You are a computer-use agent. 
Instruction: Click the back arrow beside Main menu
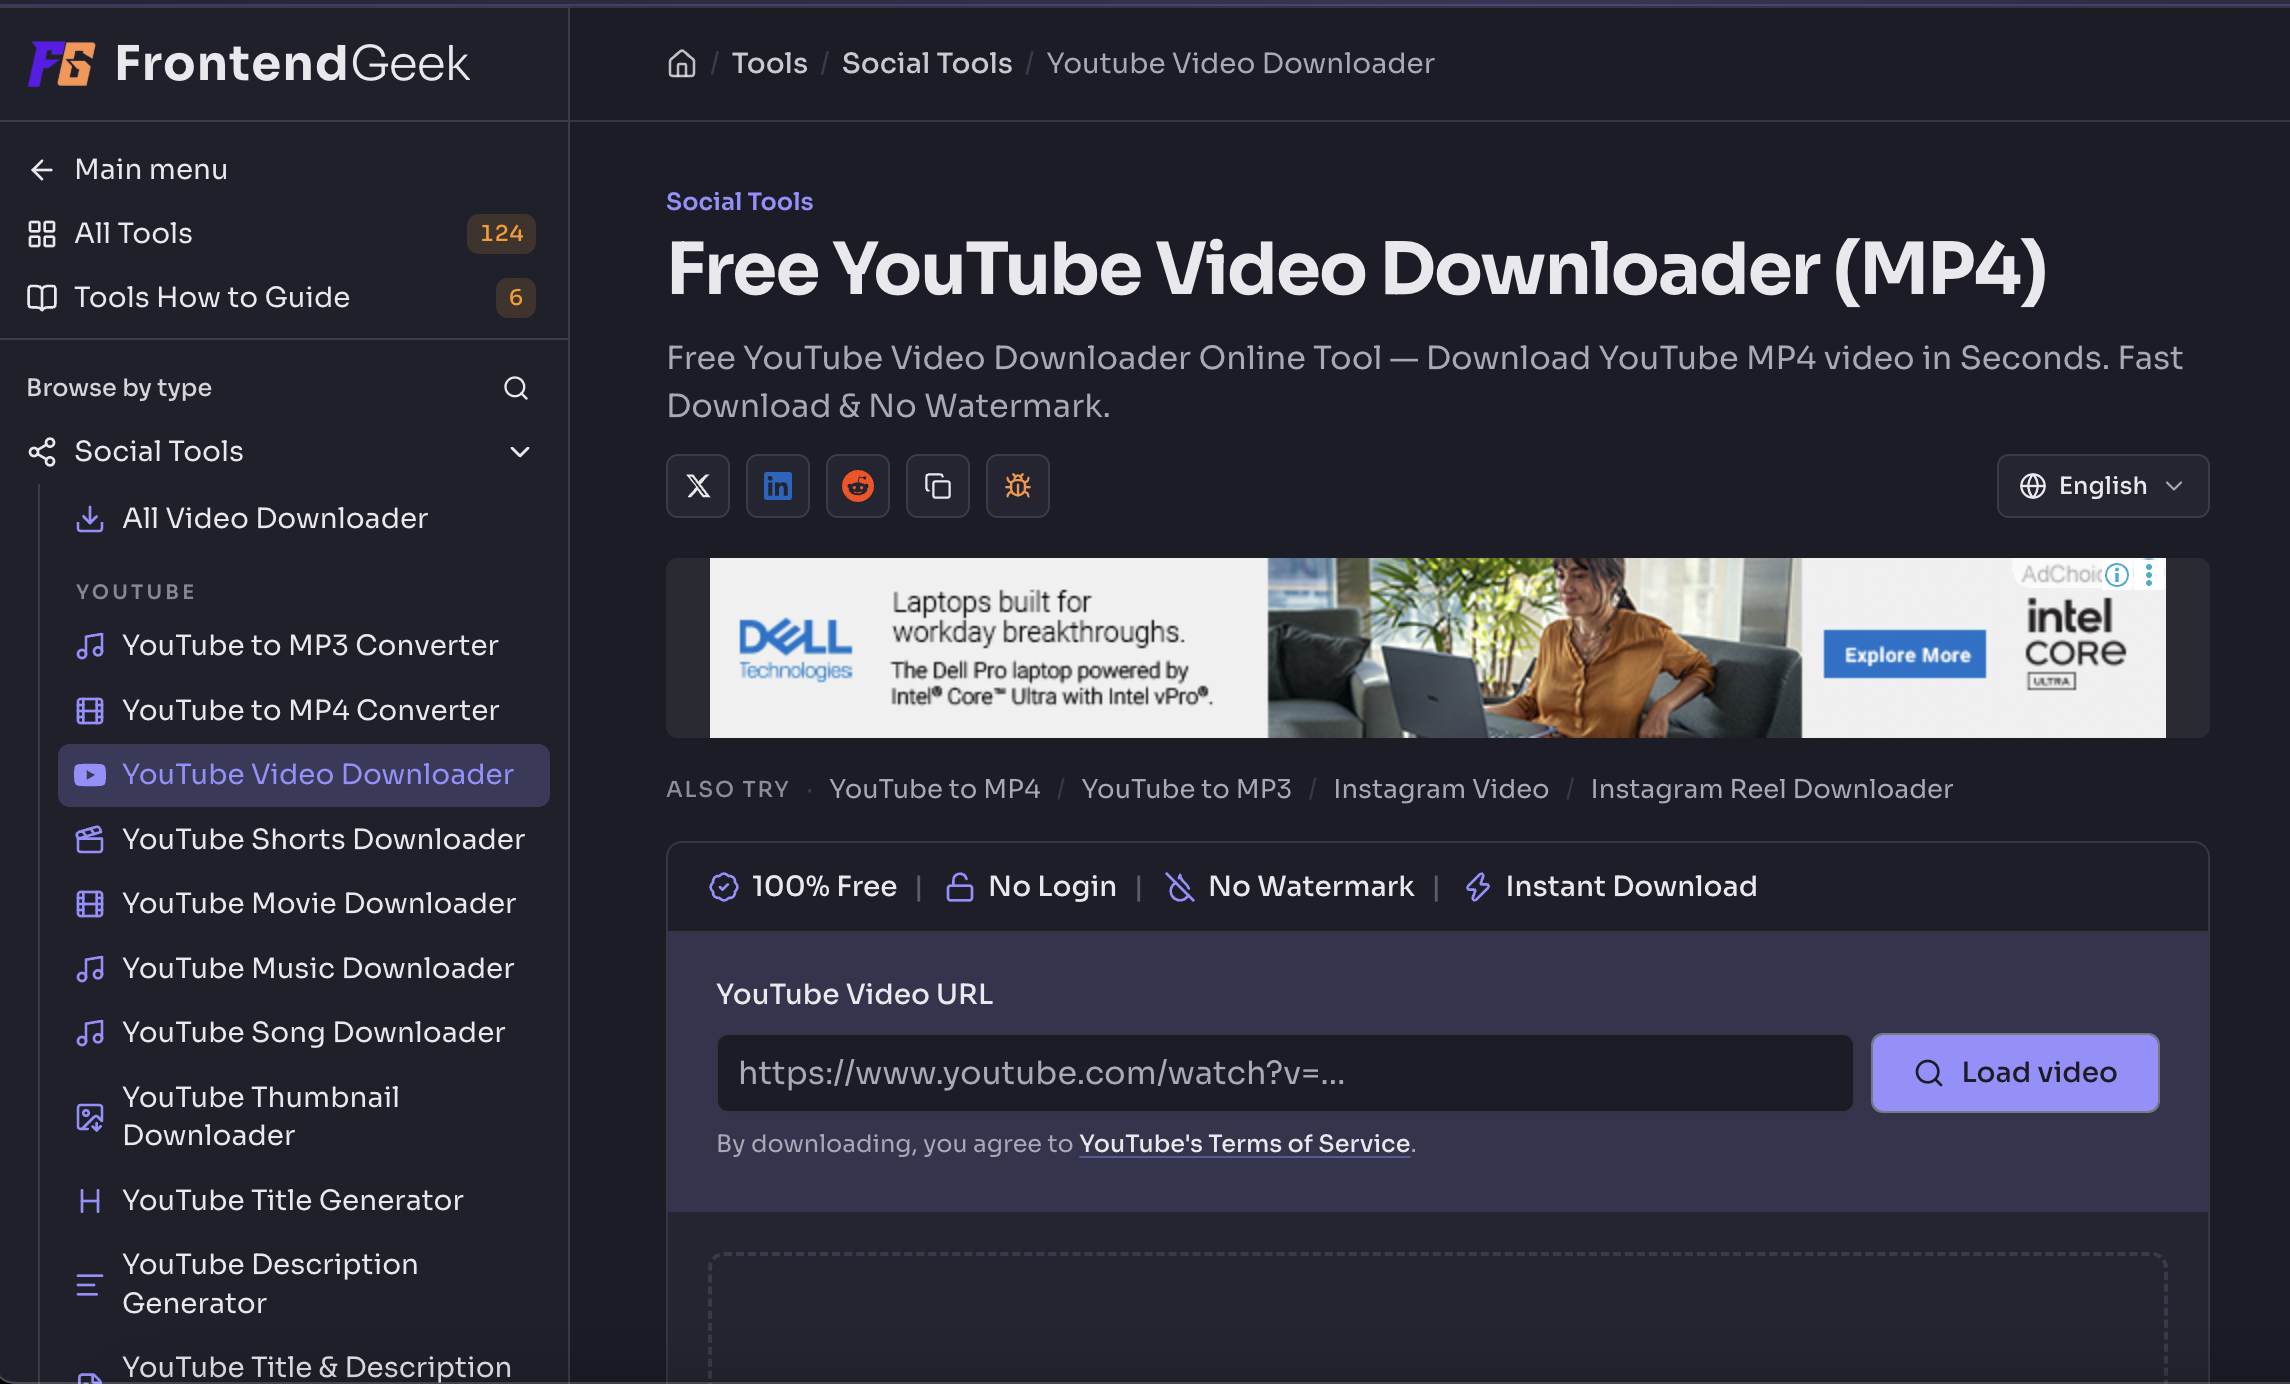coord(42,170)
